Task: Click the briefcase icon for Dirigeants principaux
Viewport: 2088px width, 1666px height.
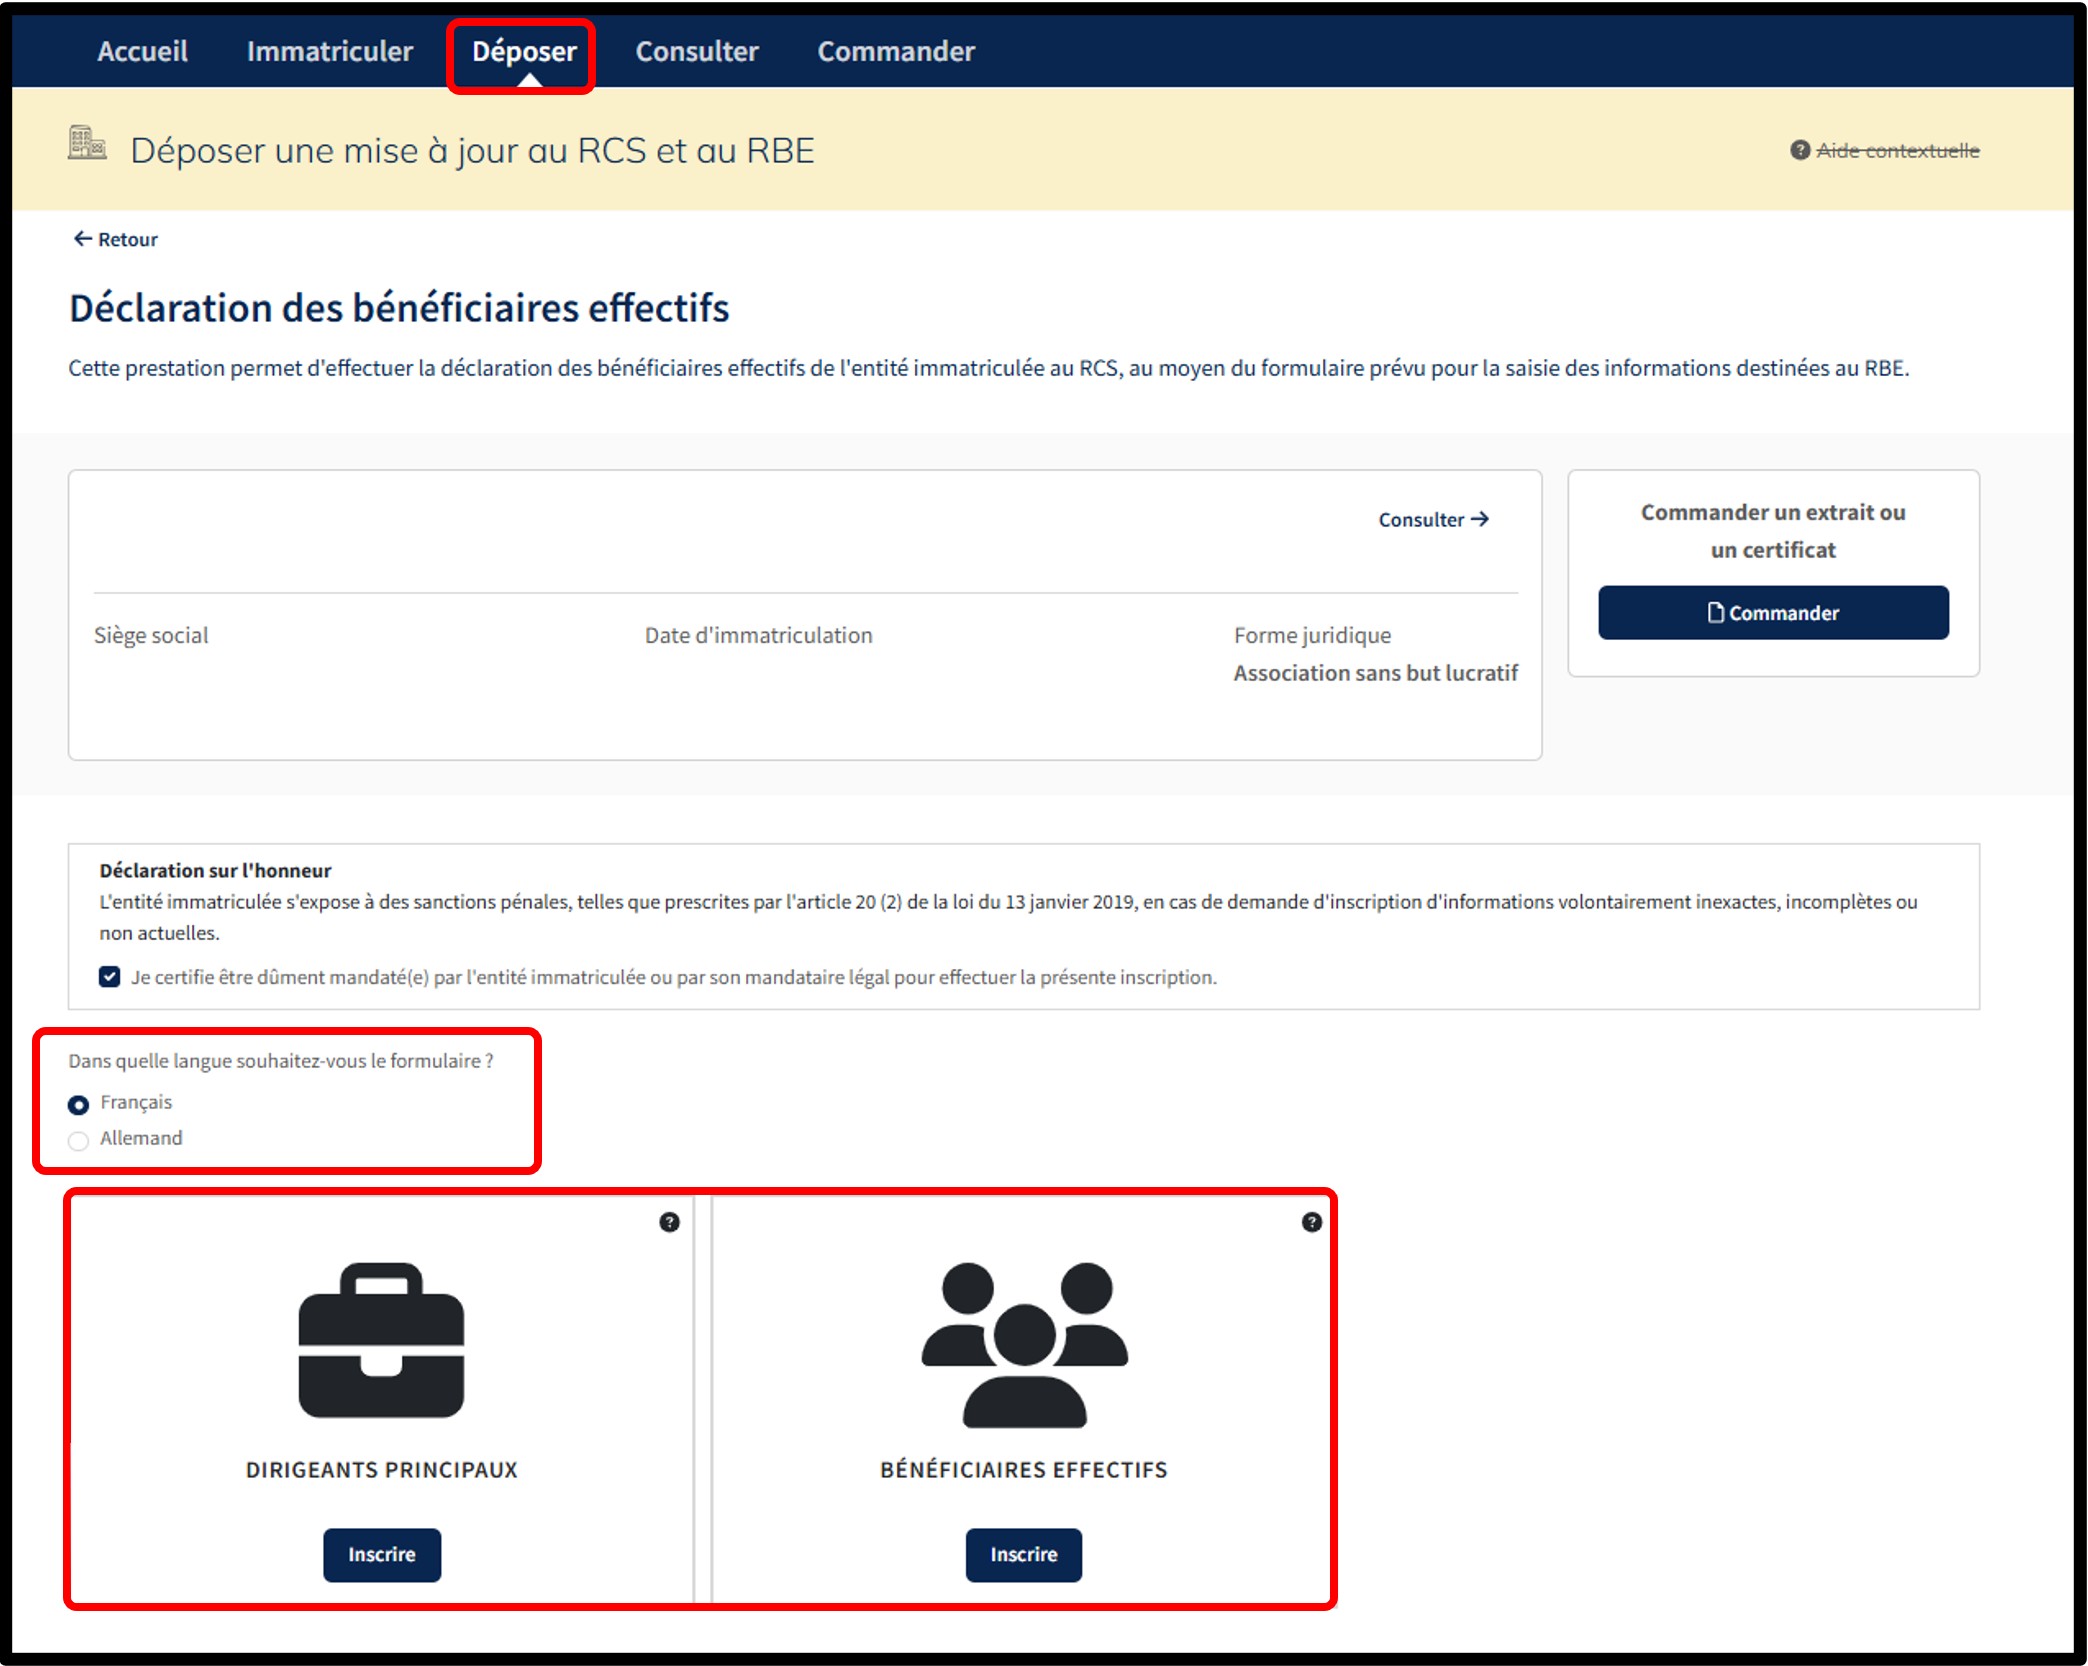Action: pyautogui.click(x=381, y=1340)
